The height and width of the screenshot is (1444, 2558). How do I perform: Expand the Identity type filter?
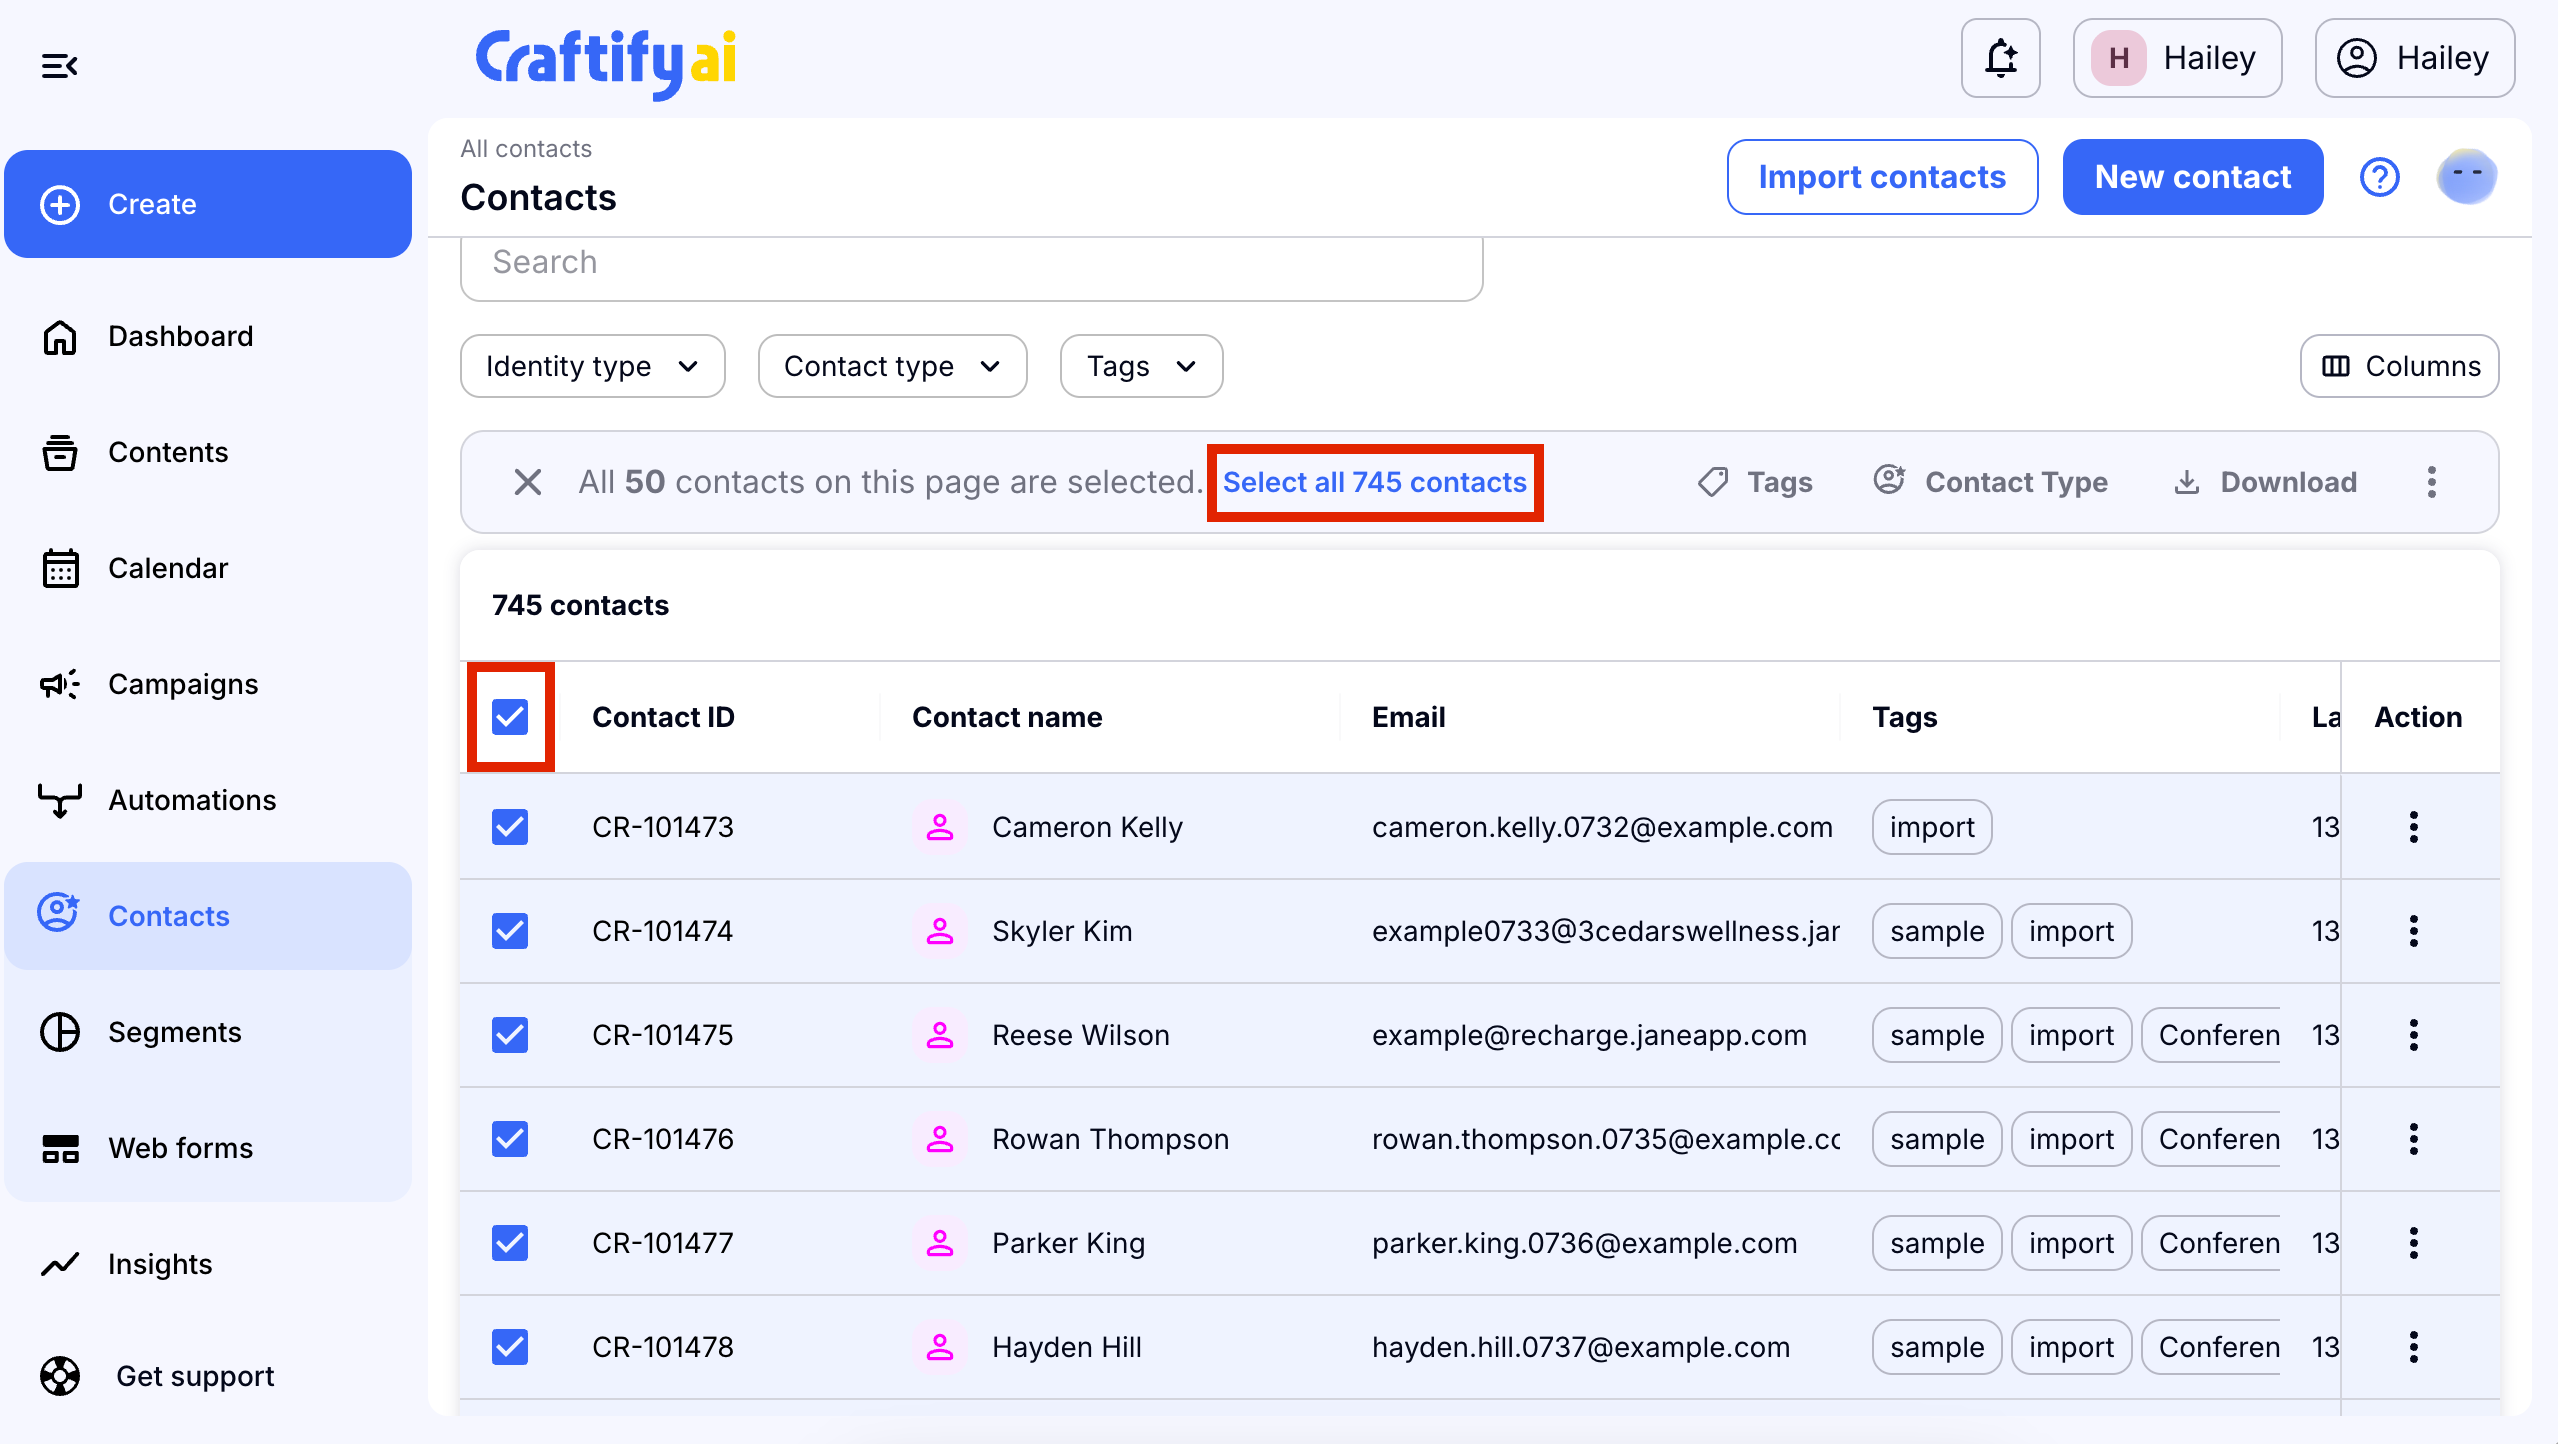coord(593,366)
